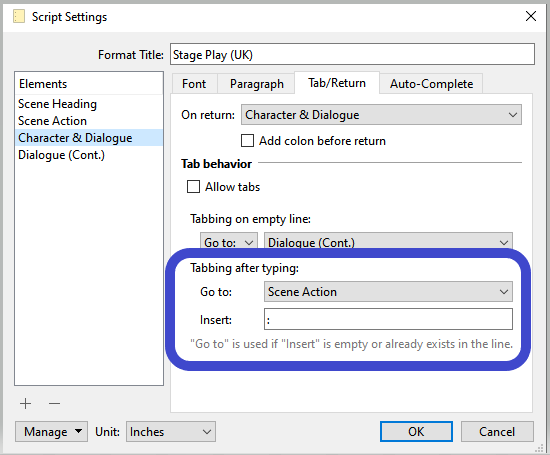Enable Add colon before return checkbox
Image resolution: width=550 pixels, height=455 pixels.
(x=247, y=141)
